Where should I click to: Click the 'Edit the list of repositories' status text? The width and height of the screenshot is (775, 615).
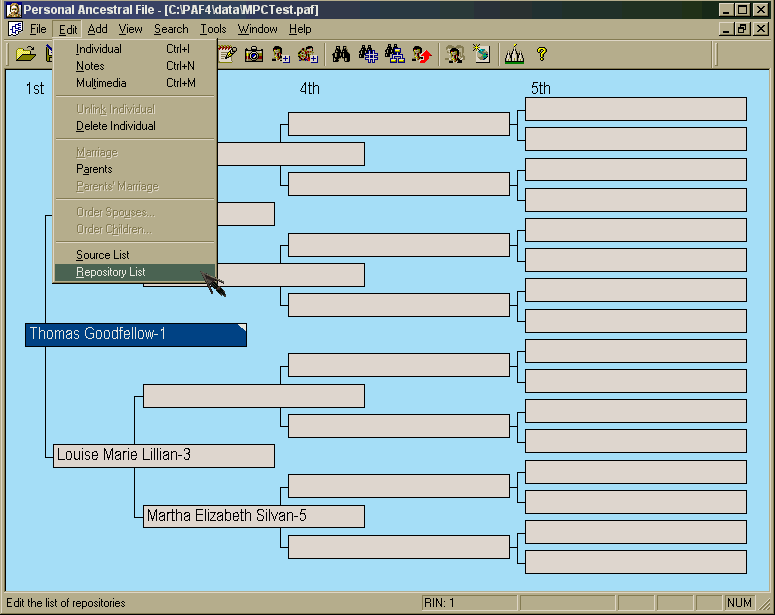click(x=66, y=603)
